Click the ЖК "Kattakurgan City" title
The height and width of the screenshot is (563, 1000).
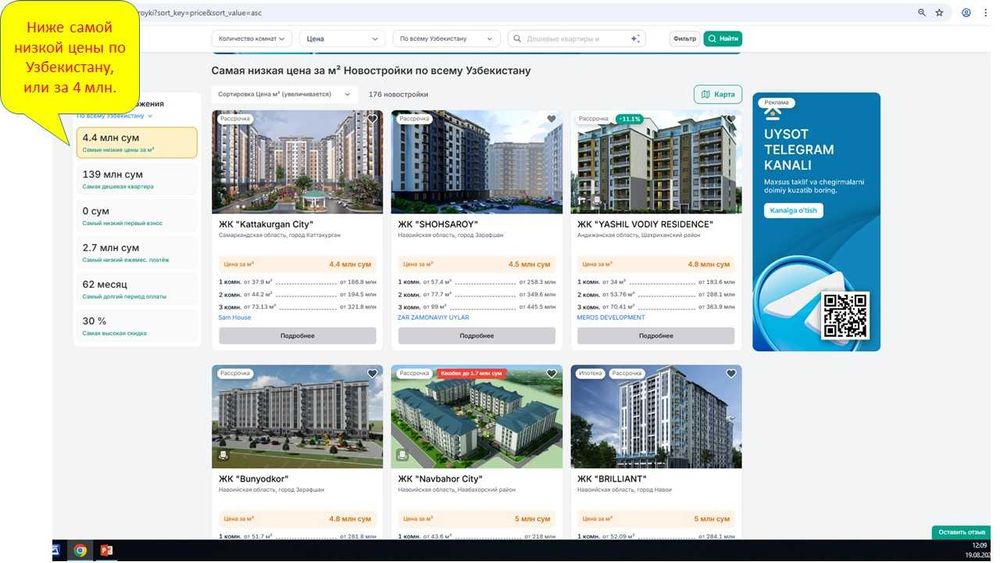pos(266,224)
